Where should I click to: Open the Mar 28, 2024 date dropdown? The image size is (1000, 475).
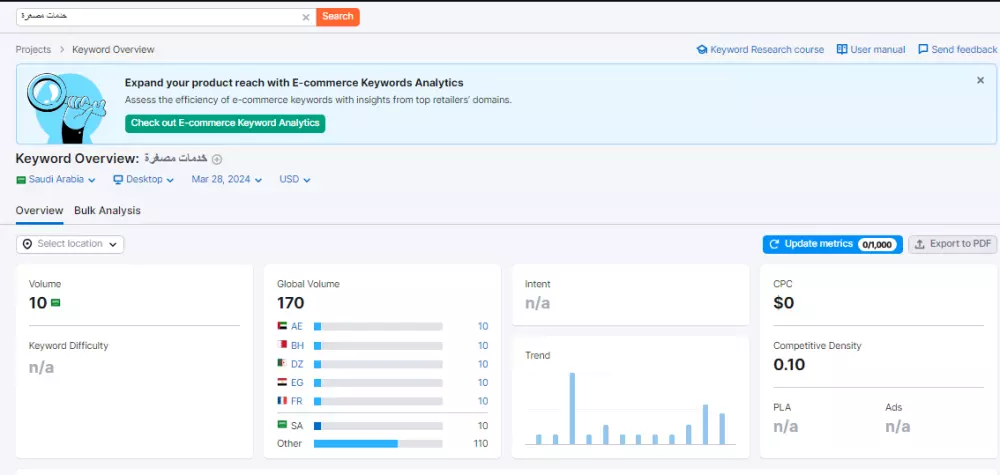tap(227, 180)
